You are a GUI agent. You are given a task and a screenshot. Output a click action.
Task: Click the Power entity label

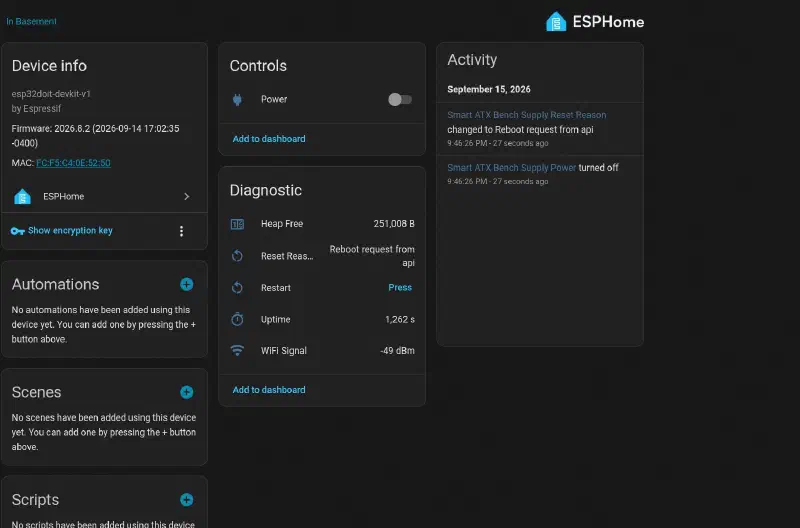(274, 99)
